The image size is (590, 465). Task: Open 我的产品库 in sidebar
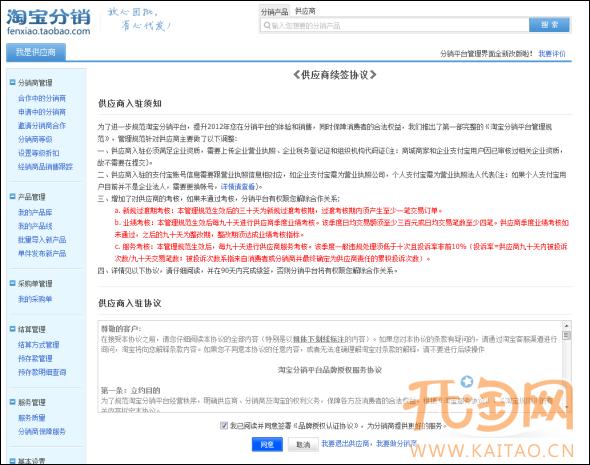(35, 212)
